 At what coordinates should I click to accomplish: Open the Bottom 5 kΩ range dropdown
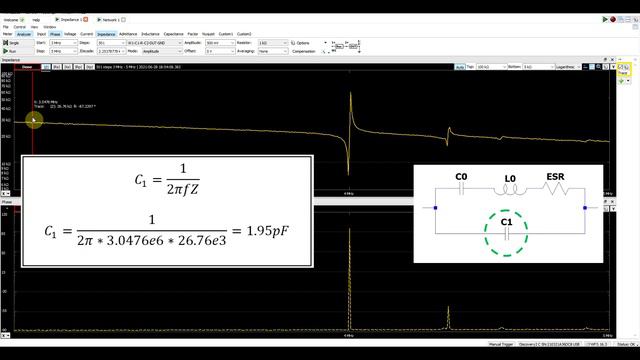click(x=538, y=67)
